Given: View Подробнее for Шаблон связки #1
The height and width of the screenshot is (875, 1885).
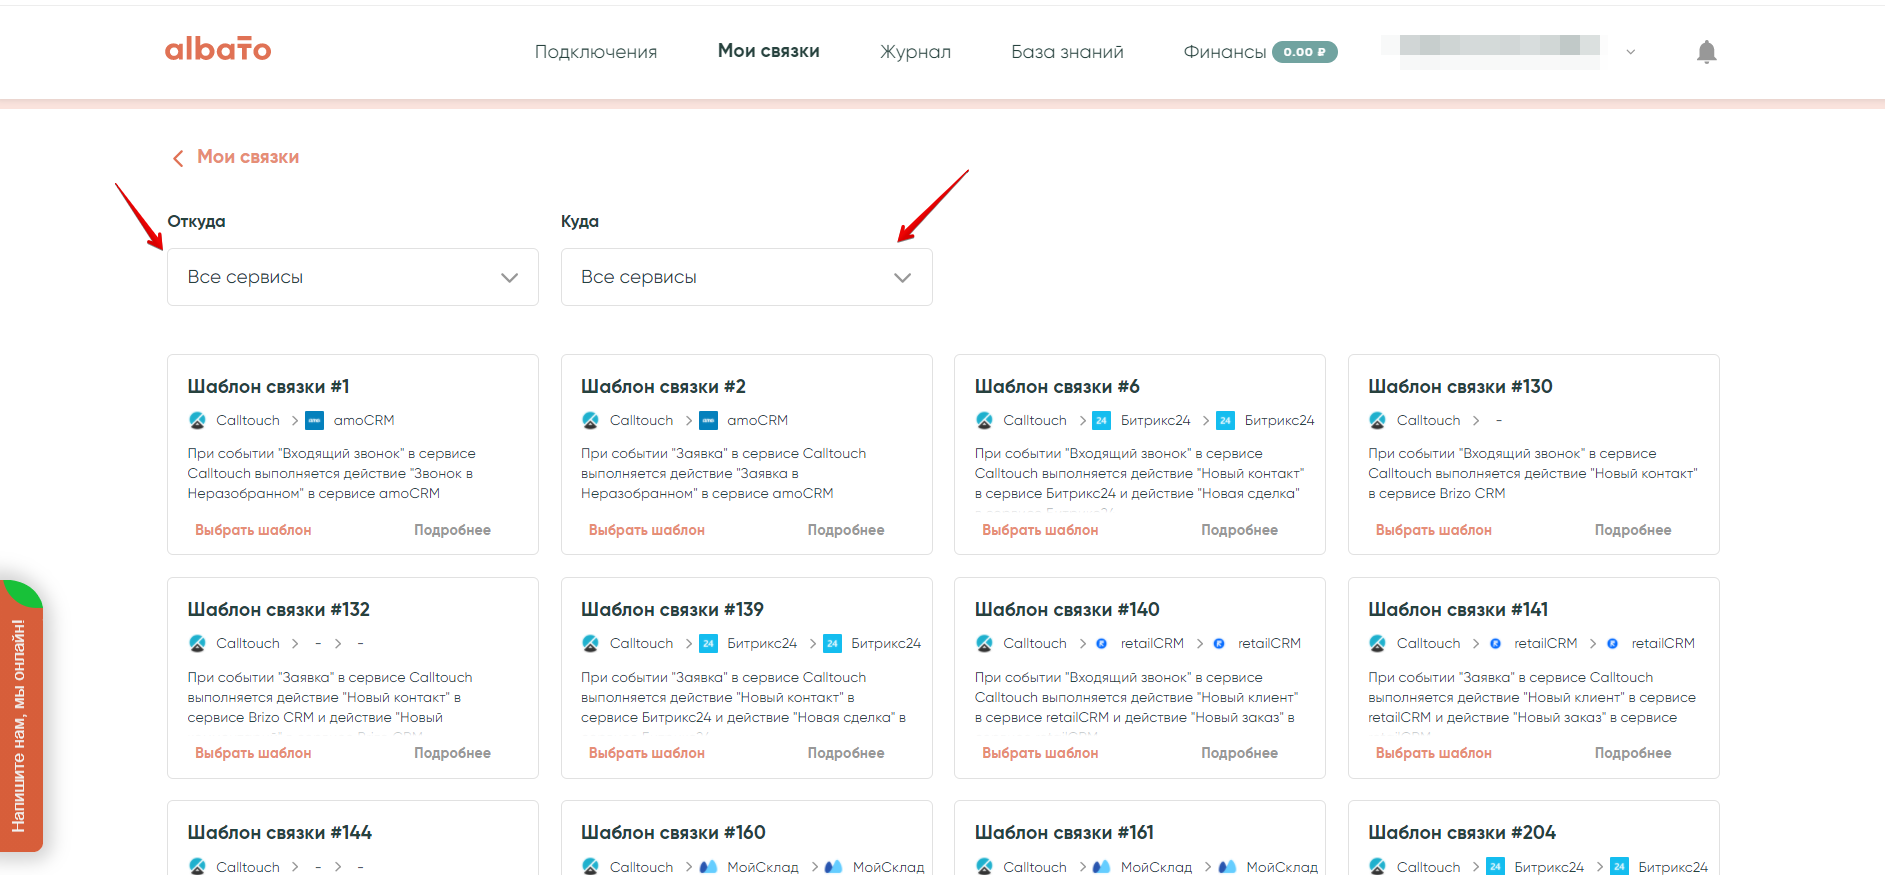Looking at the screenshot, I should (x=452, y=530).
